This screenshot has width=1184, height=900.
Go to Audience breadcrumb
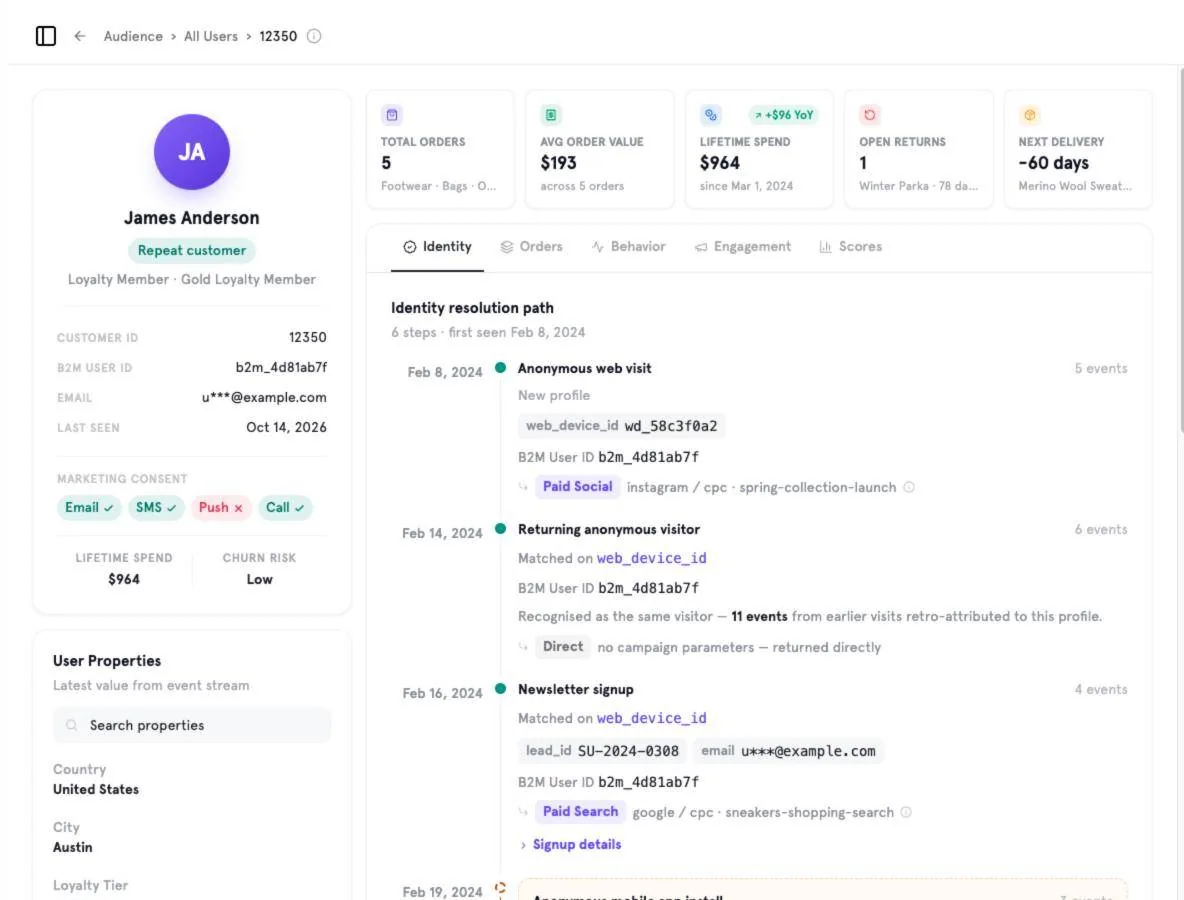coord(133,36)
